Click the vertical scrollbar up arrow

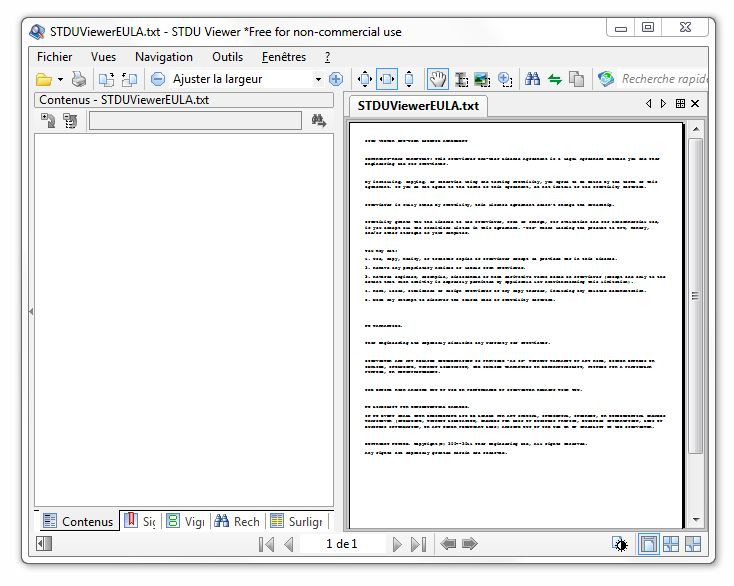696,129
